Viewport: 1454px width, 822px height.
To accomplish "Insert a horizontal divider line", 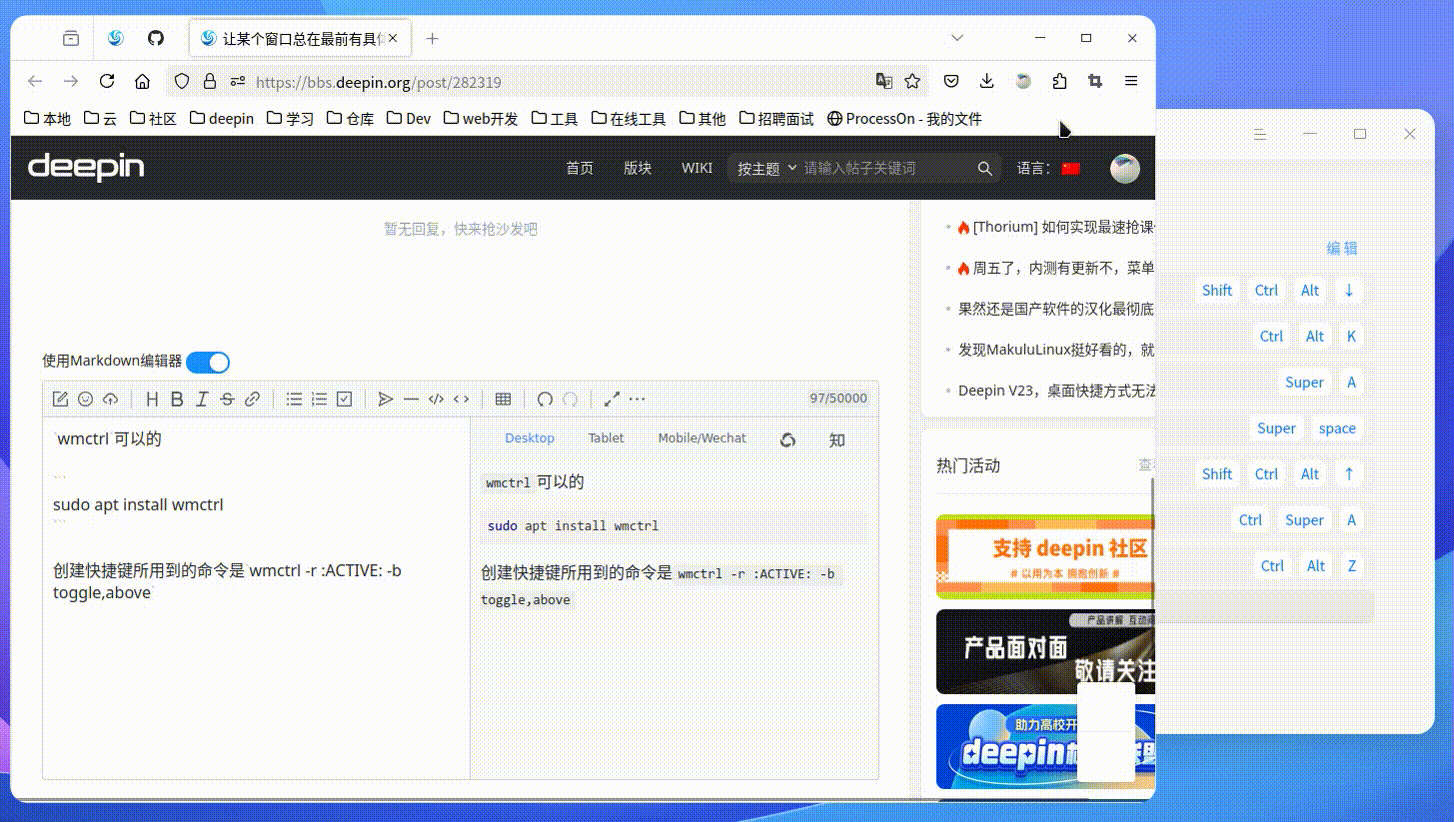I will (x=411, y=399).
